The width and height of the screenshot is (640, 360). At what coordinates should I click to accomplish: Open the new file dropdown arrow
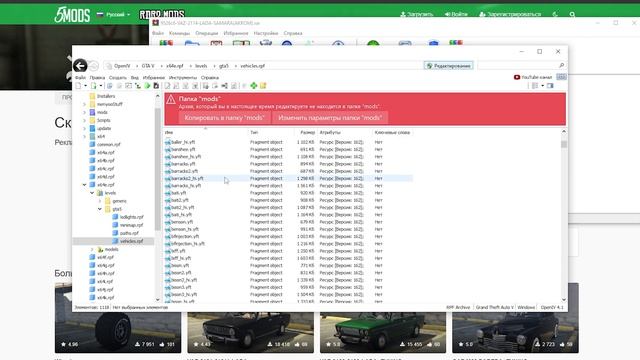click(85, 86)
